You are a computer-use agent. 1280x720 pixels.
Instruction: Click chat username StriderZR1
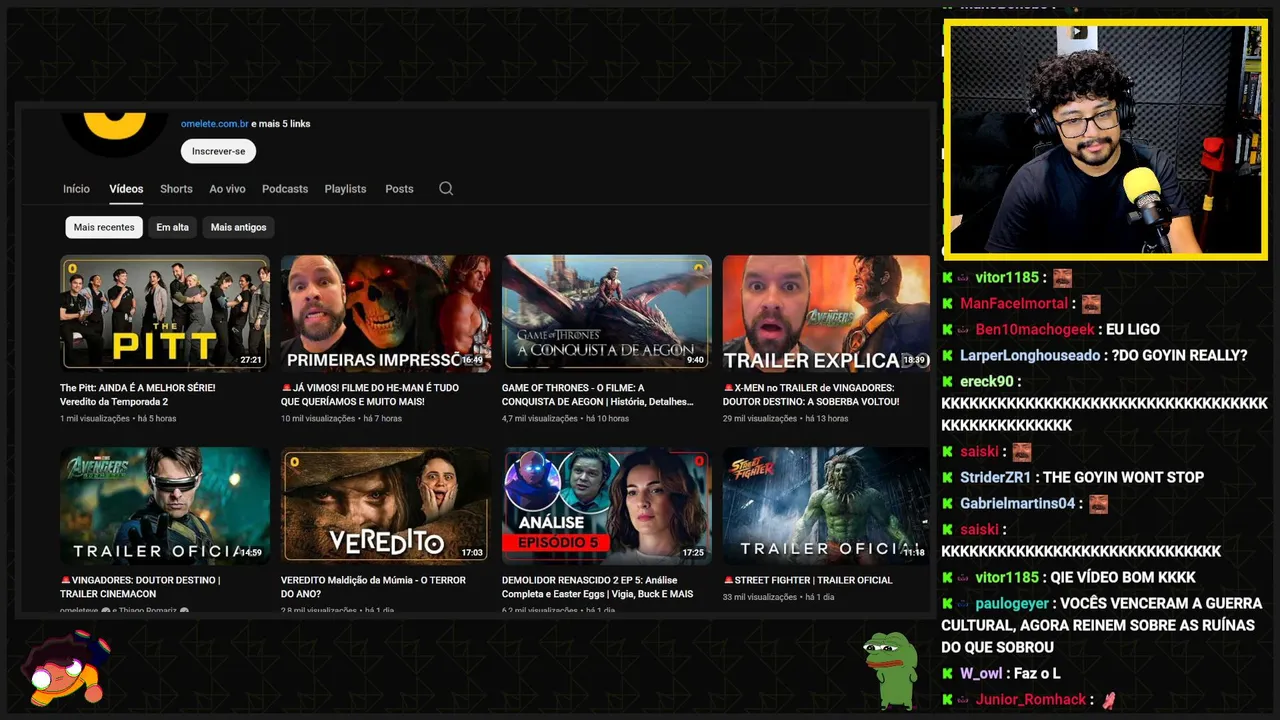(x=995, y=477)
